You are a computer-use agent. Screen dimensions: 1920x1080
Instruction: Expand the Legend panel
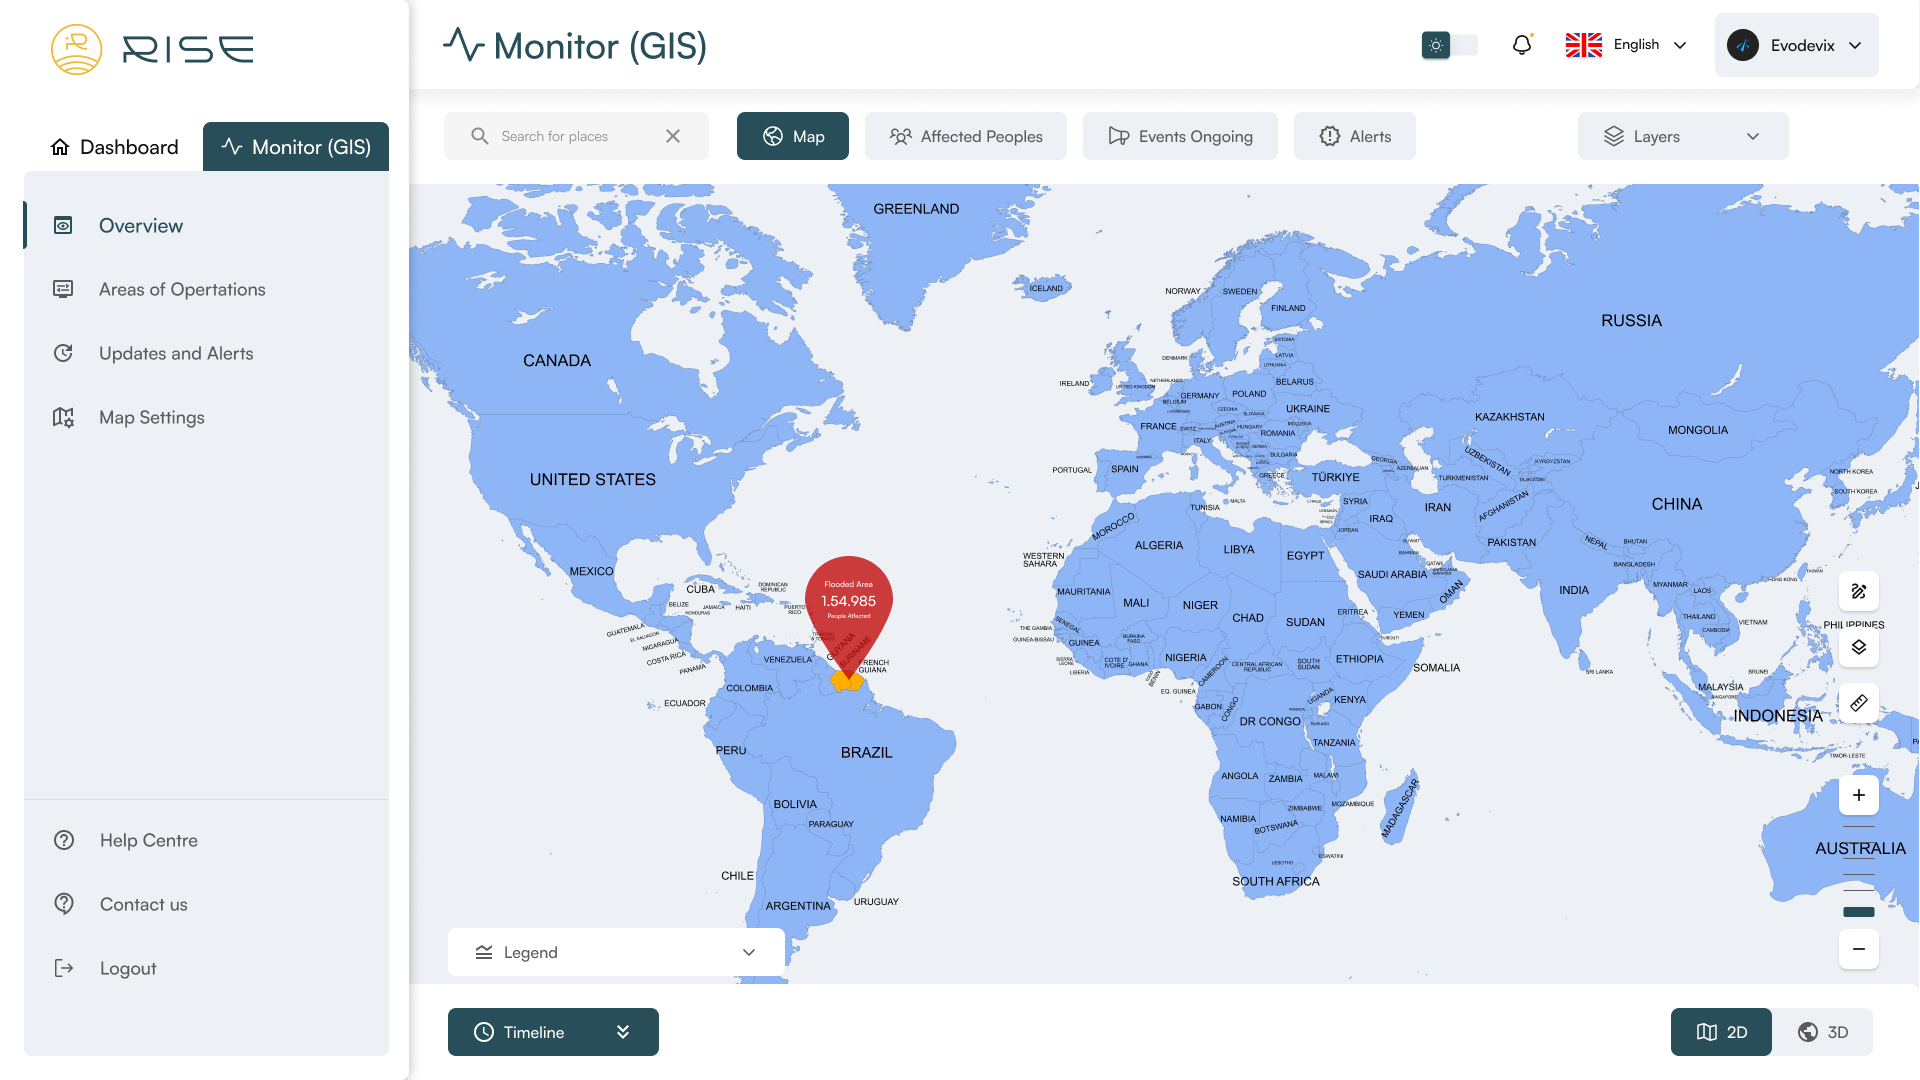point(616,952)
